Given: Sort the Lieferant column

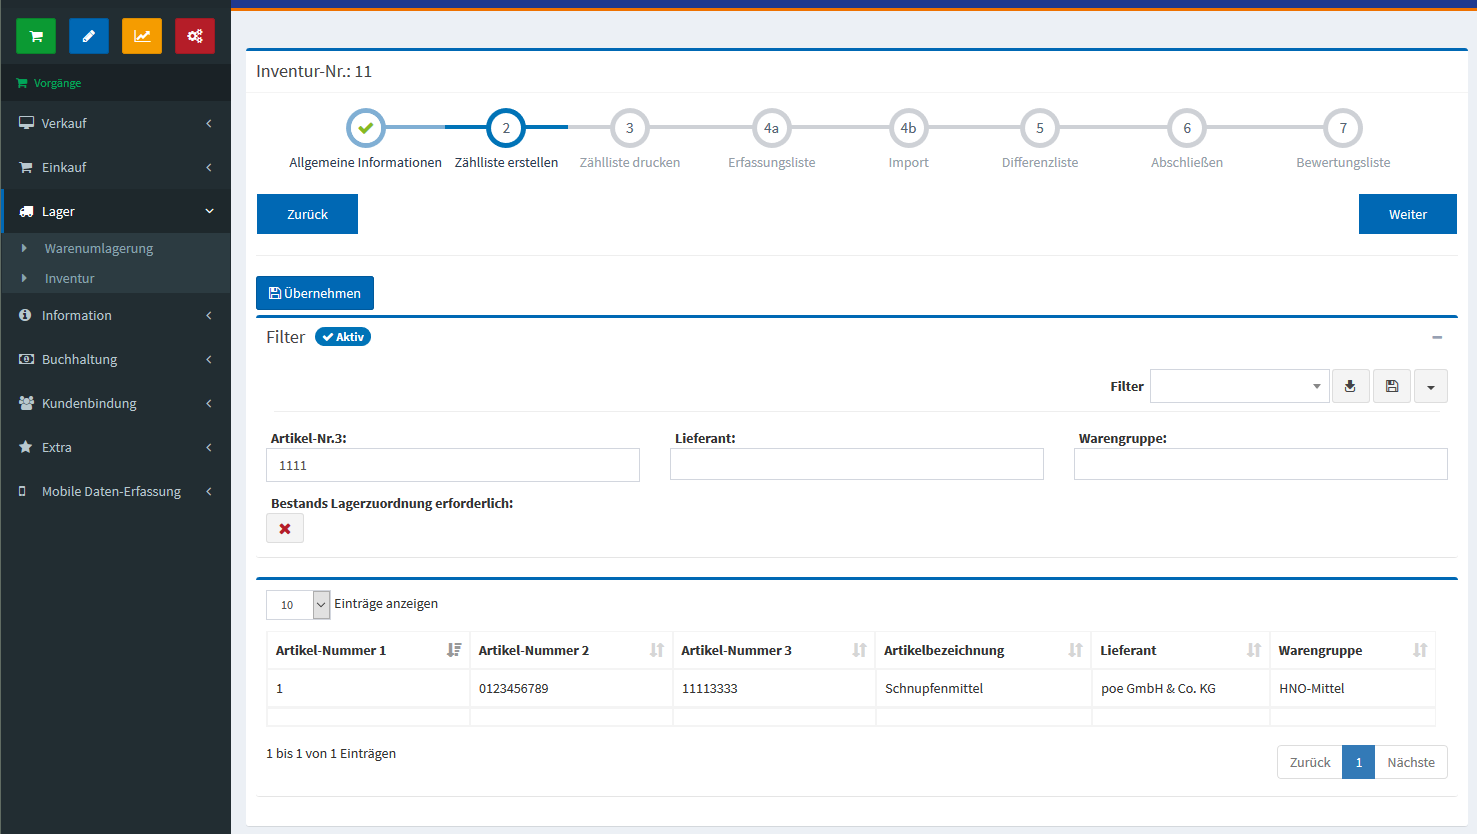Looking at the screenshot, I should click(1253, 650).
